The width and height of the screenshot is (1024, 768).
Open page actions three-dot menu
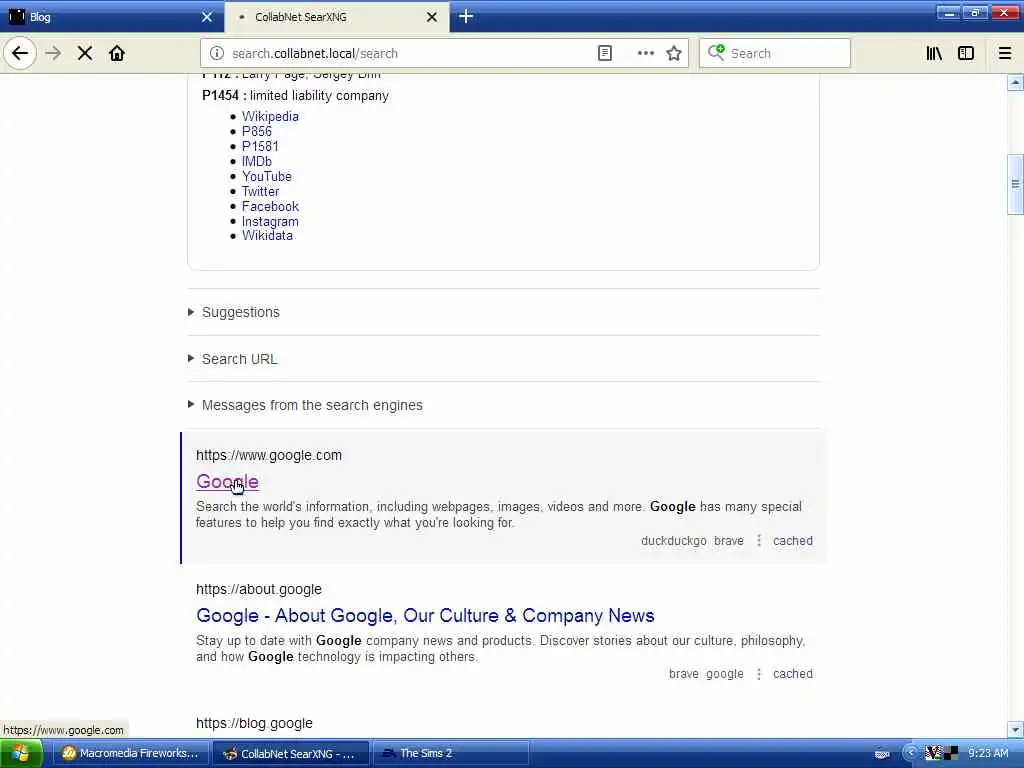645,53
